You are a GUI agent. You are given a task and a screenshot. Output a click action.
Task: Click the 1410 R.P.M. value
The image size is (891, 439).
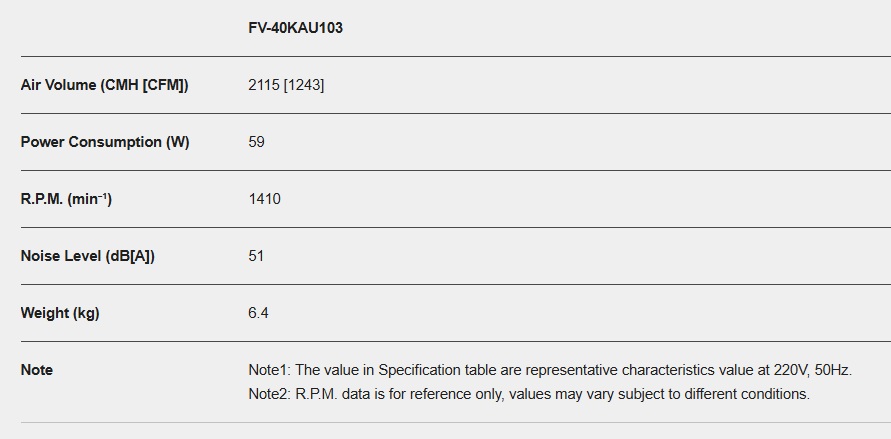pos(264,199)
